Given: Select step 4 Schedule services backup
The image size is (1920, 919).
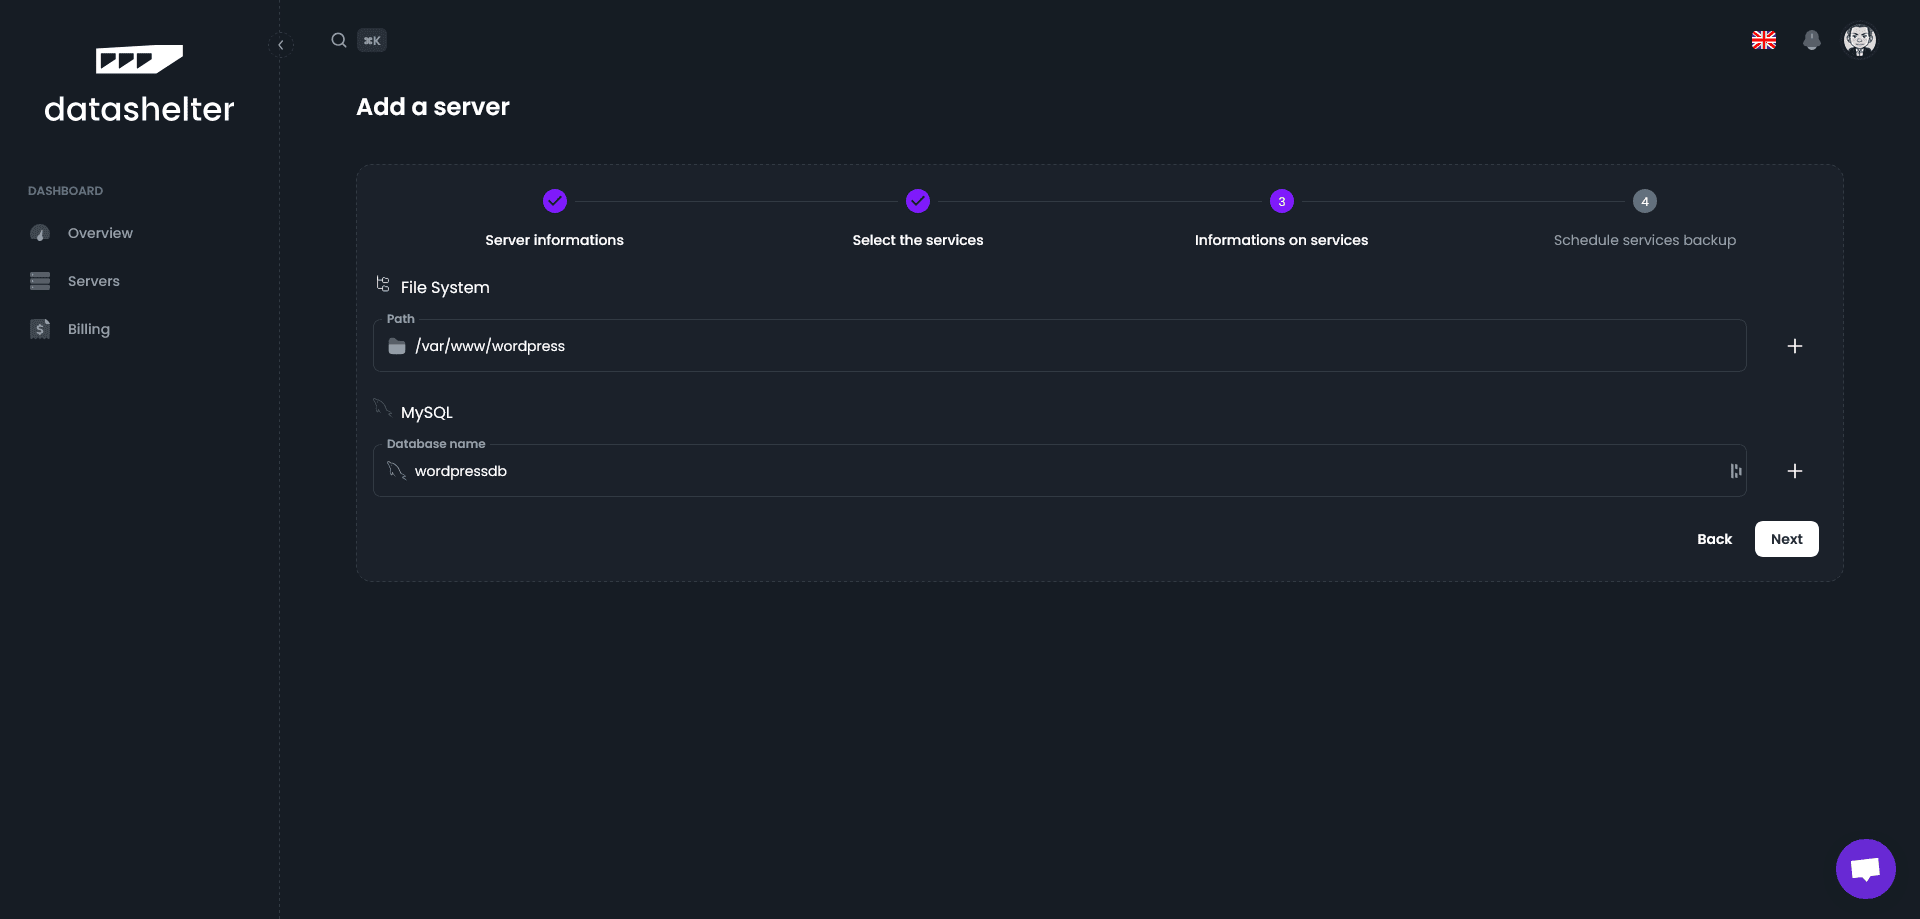Looking at the screenshot, I should (1644, 202).
